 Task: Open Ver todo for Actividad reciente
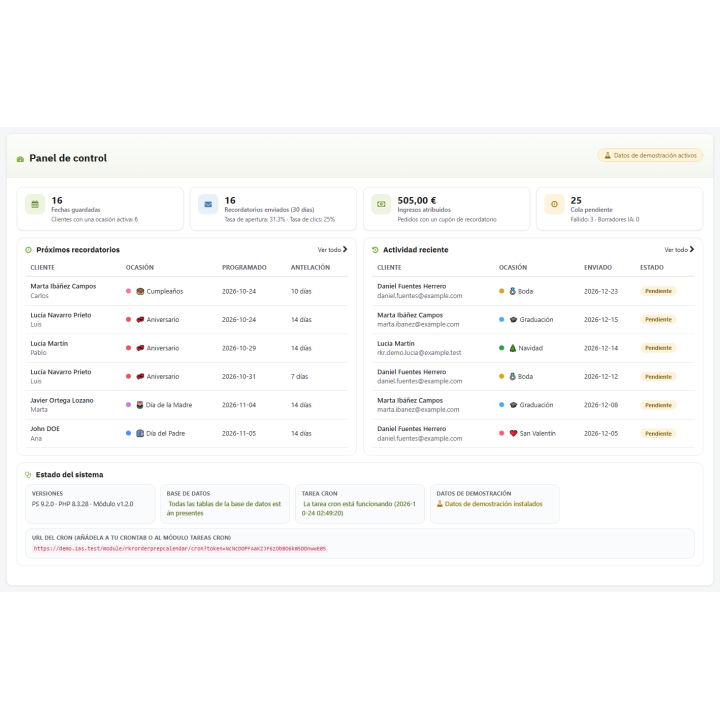point(679,250)
